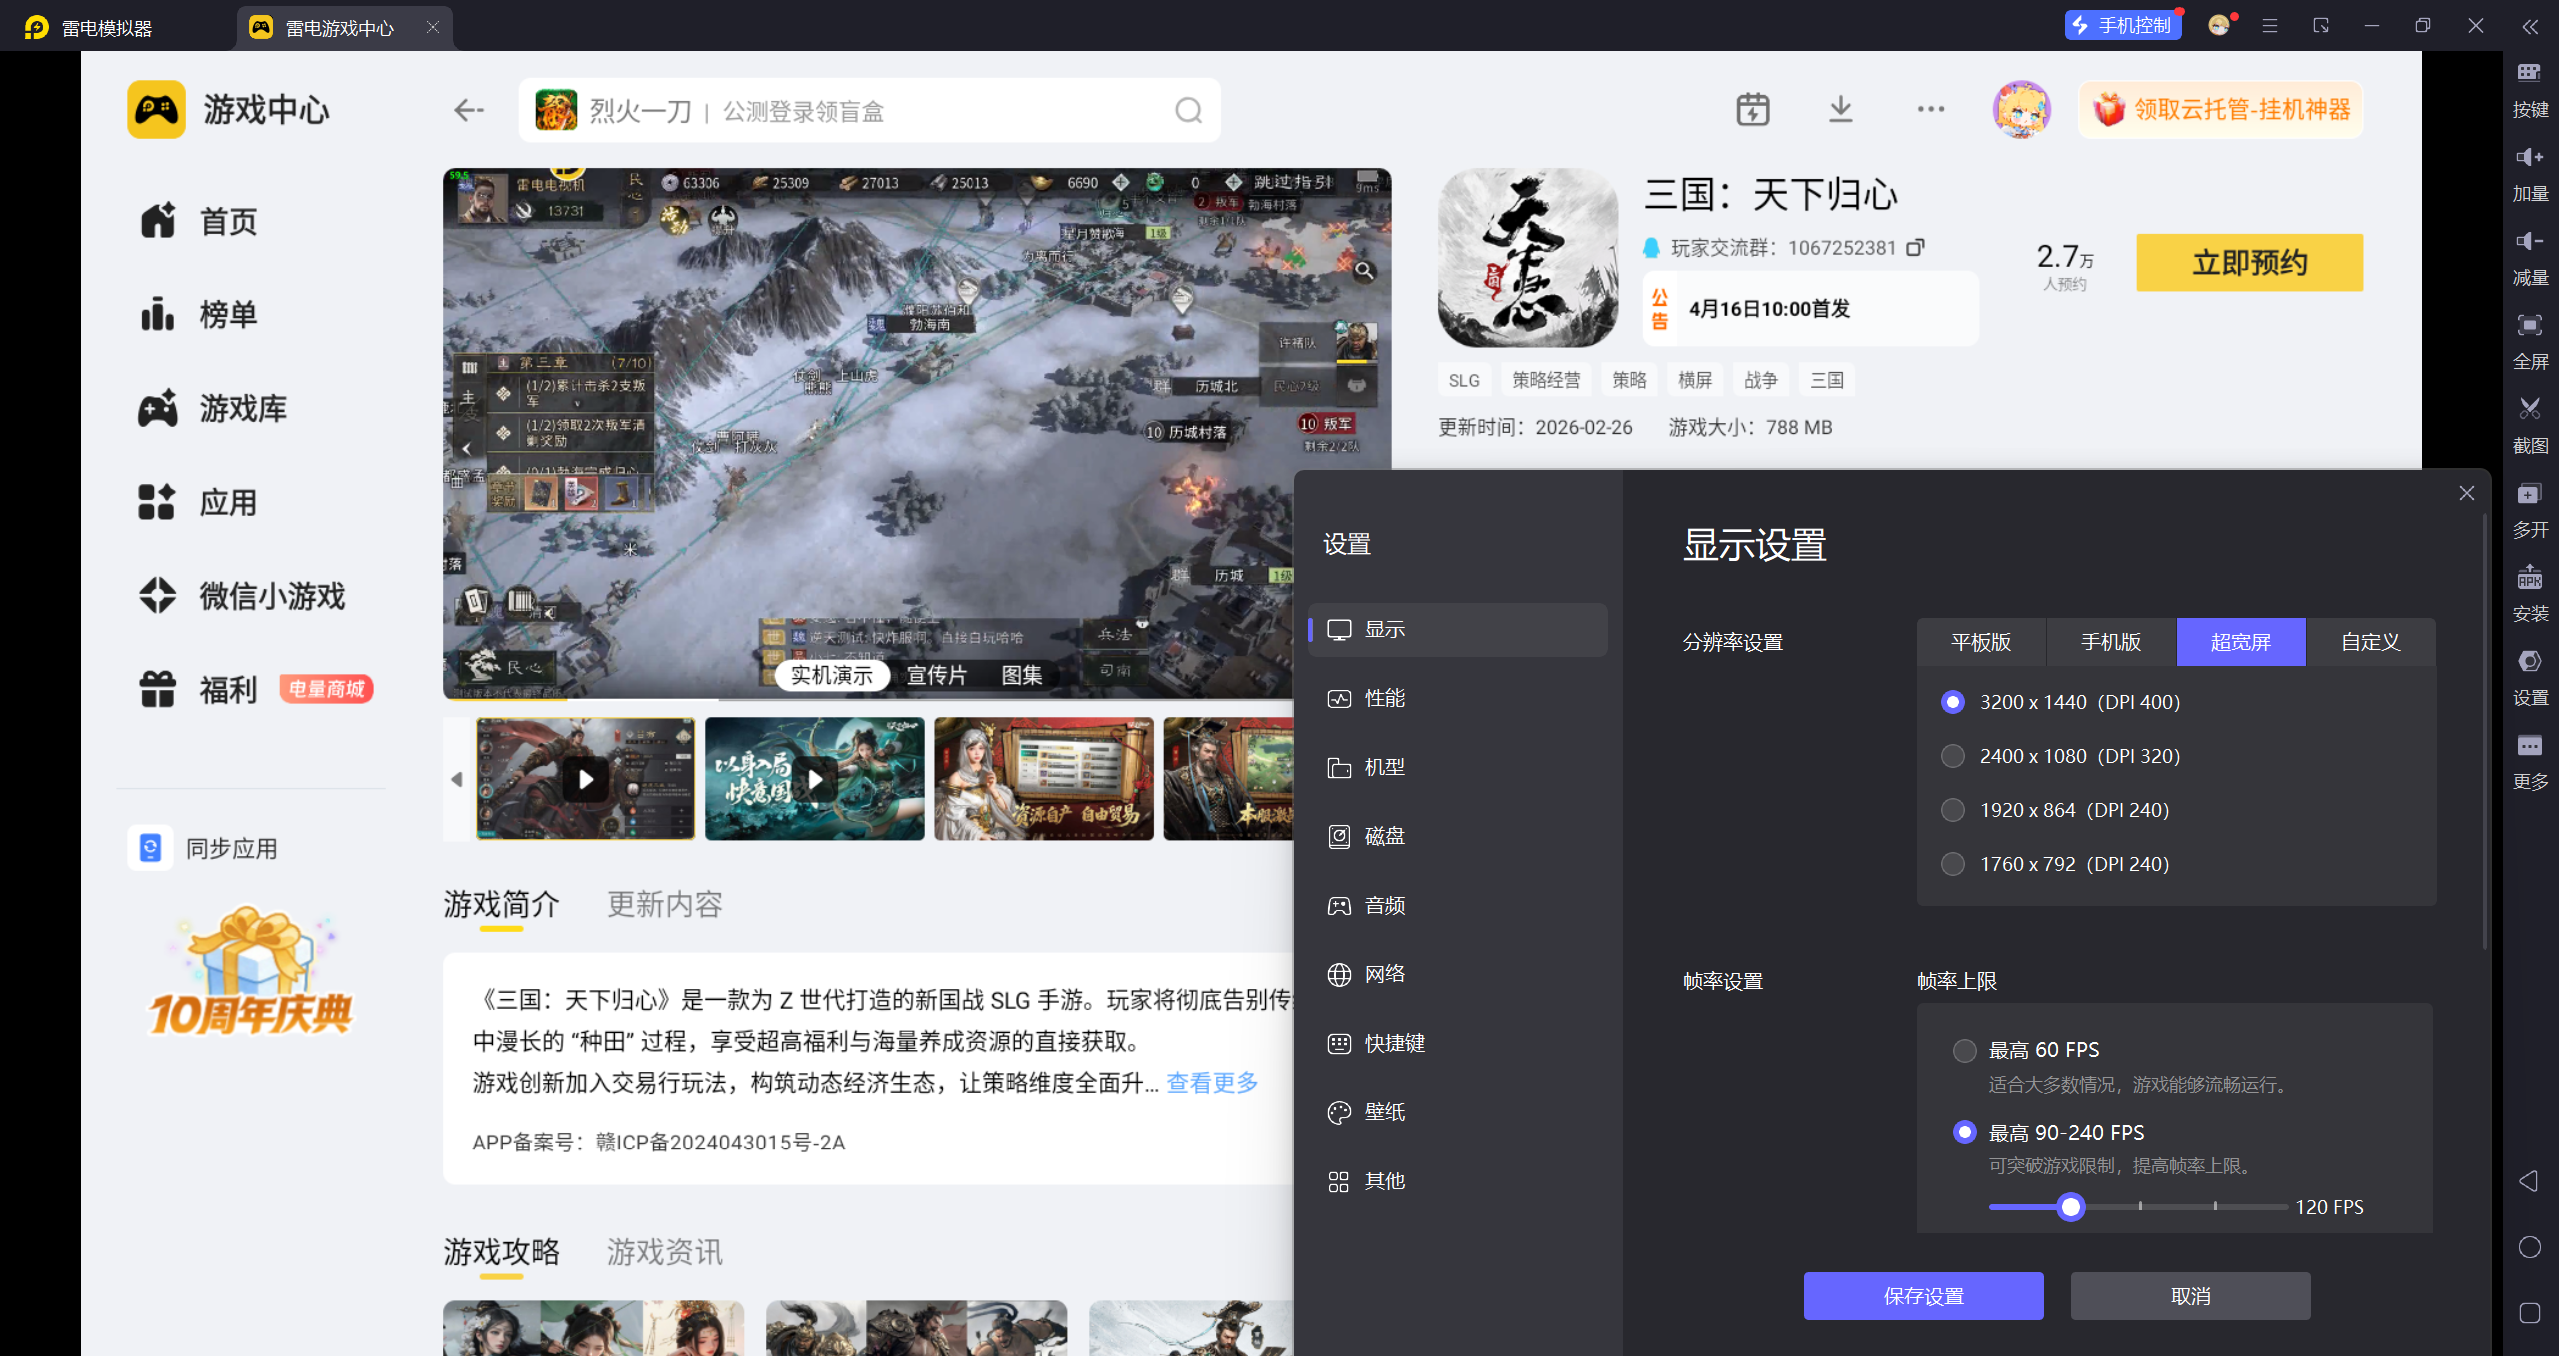Click the search magnifier icon
Image resolution: width=2559 pixels, height=1356 pixels.
coord(1188,110)
